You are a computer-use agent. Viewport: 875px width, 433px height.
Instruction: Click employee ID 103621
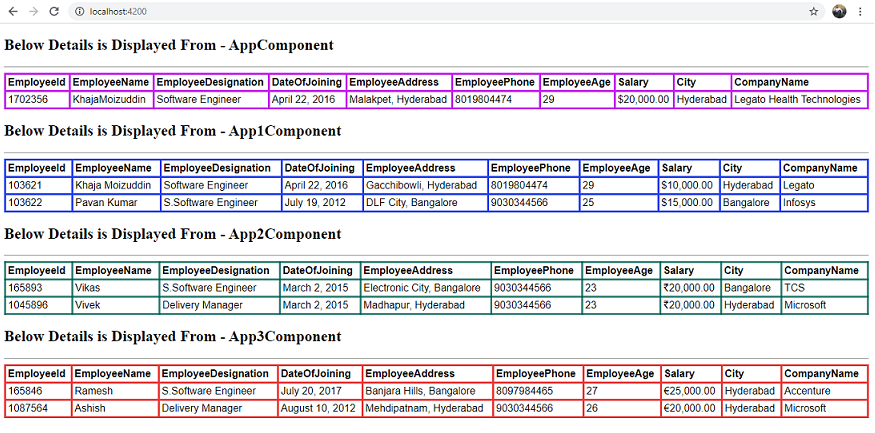25,185
